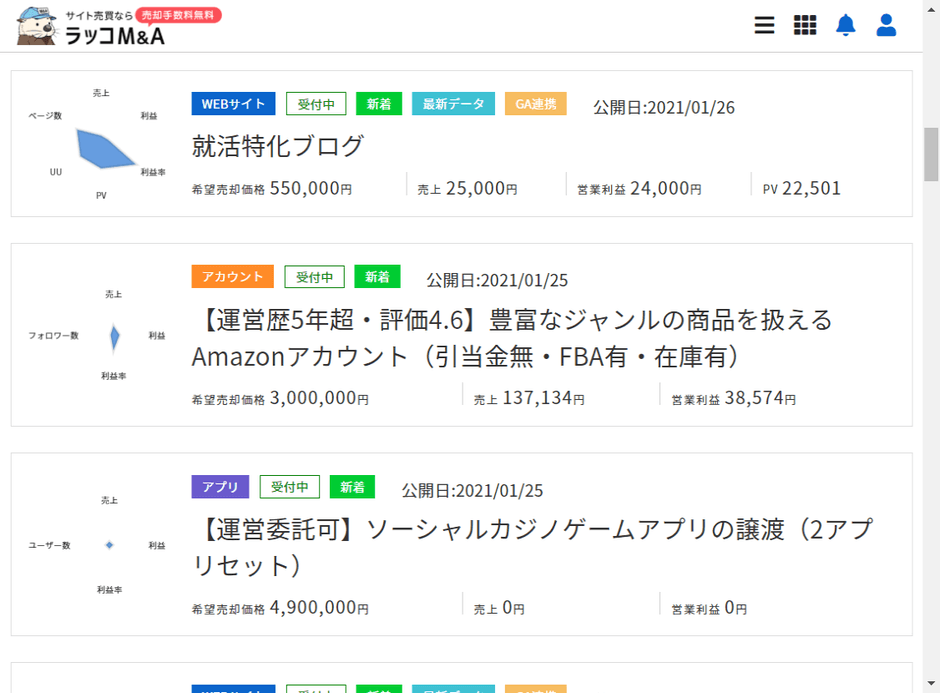The image size is (940, 693).
Task: Open the apps grid icon
Action: tap(805, 25)
